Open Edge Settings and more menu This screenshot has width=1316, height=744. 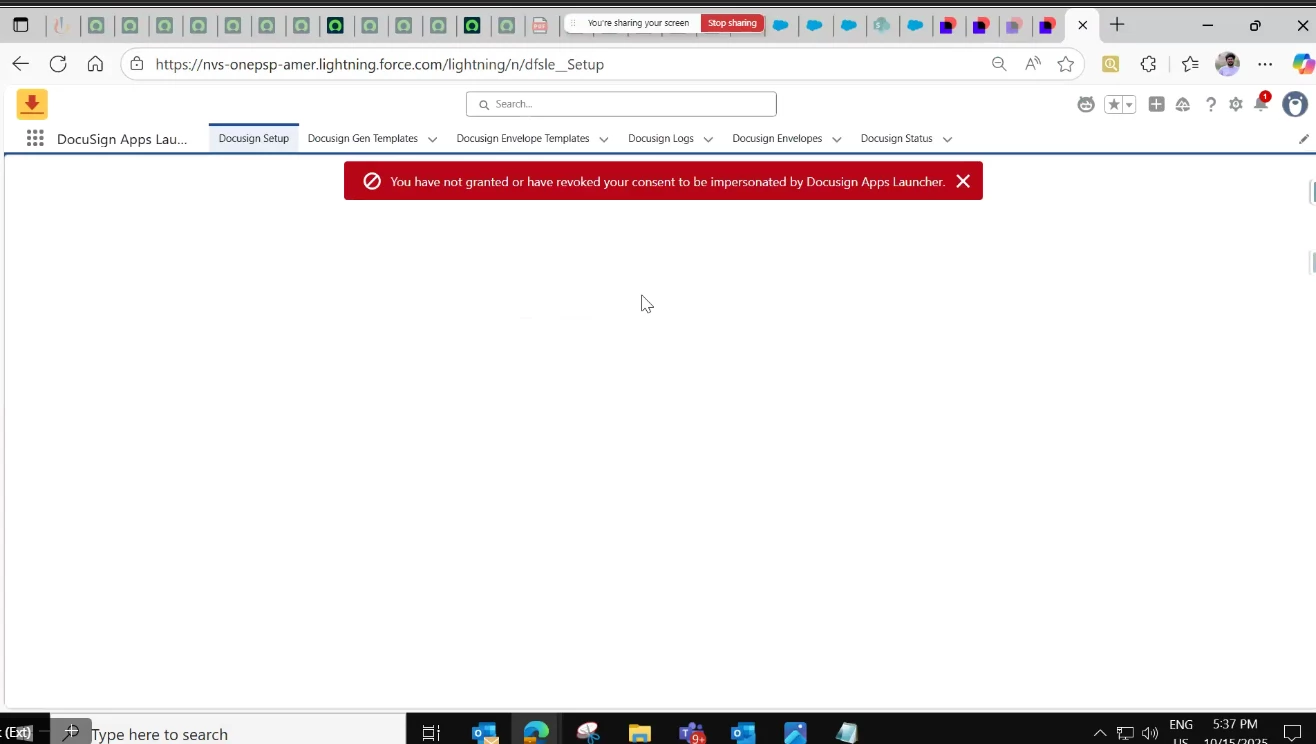1265,64
